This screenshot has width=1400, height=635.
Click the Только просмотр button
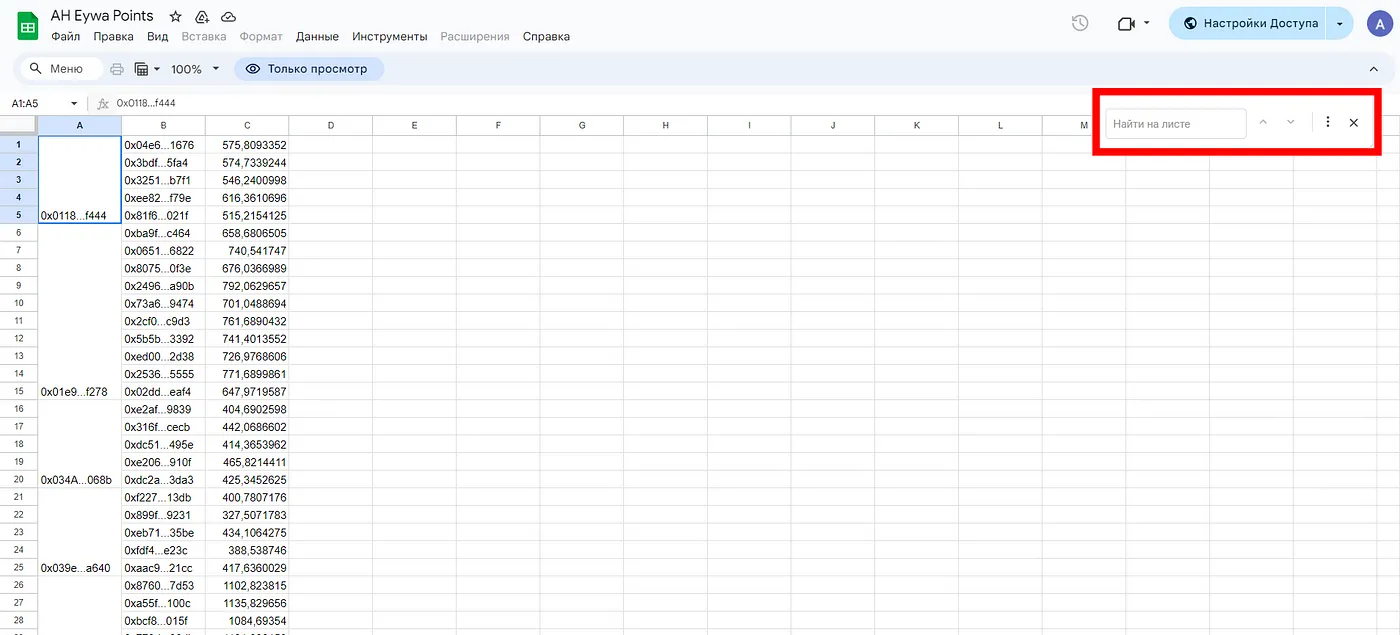(308, 69)
